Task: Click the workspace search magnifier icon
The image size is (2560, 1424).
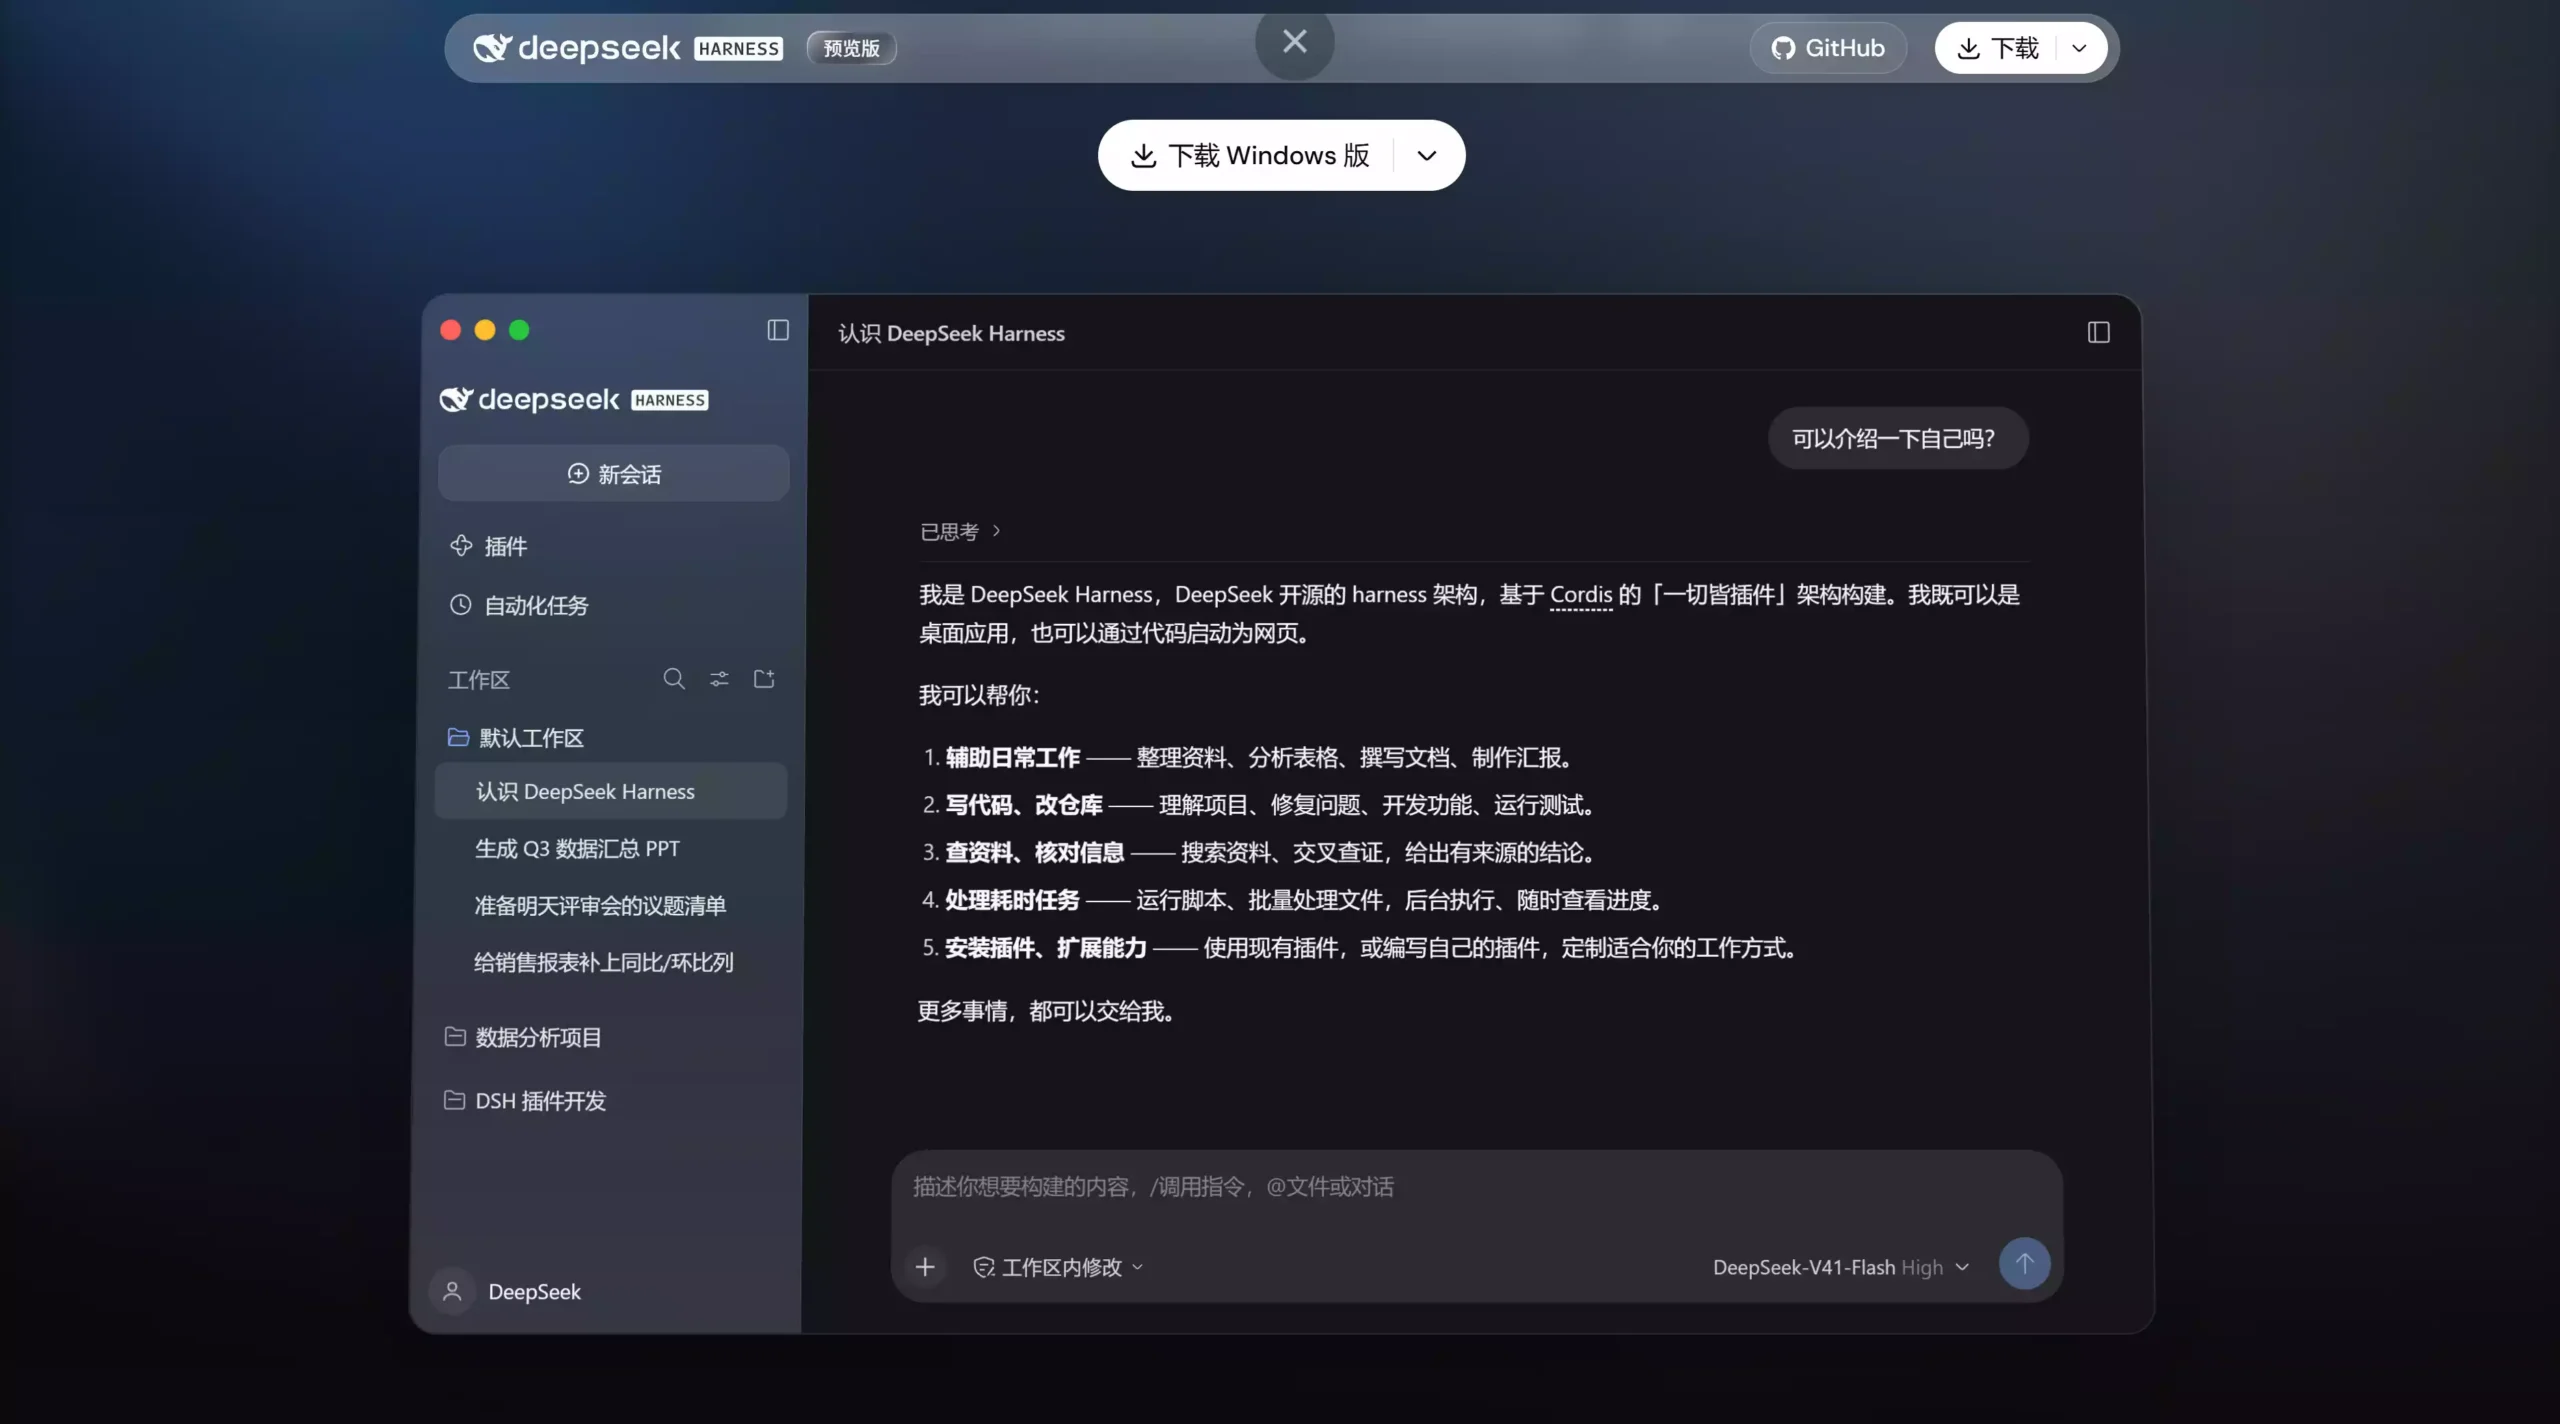Action: pyautogui.click(x=674, y=679)
